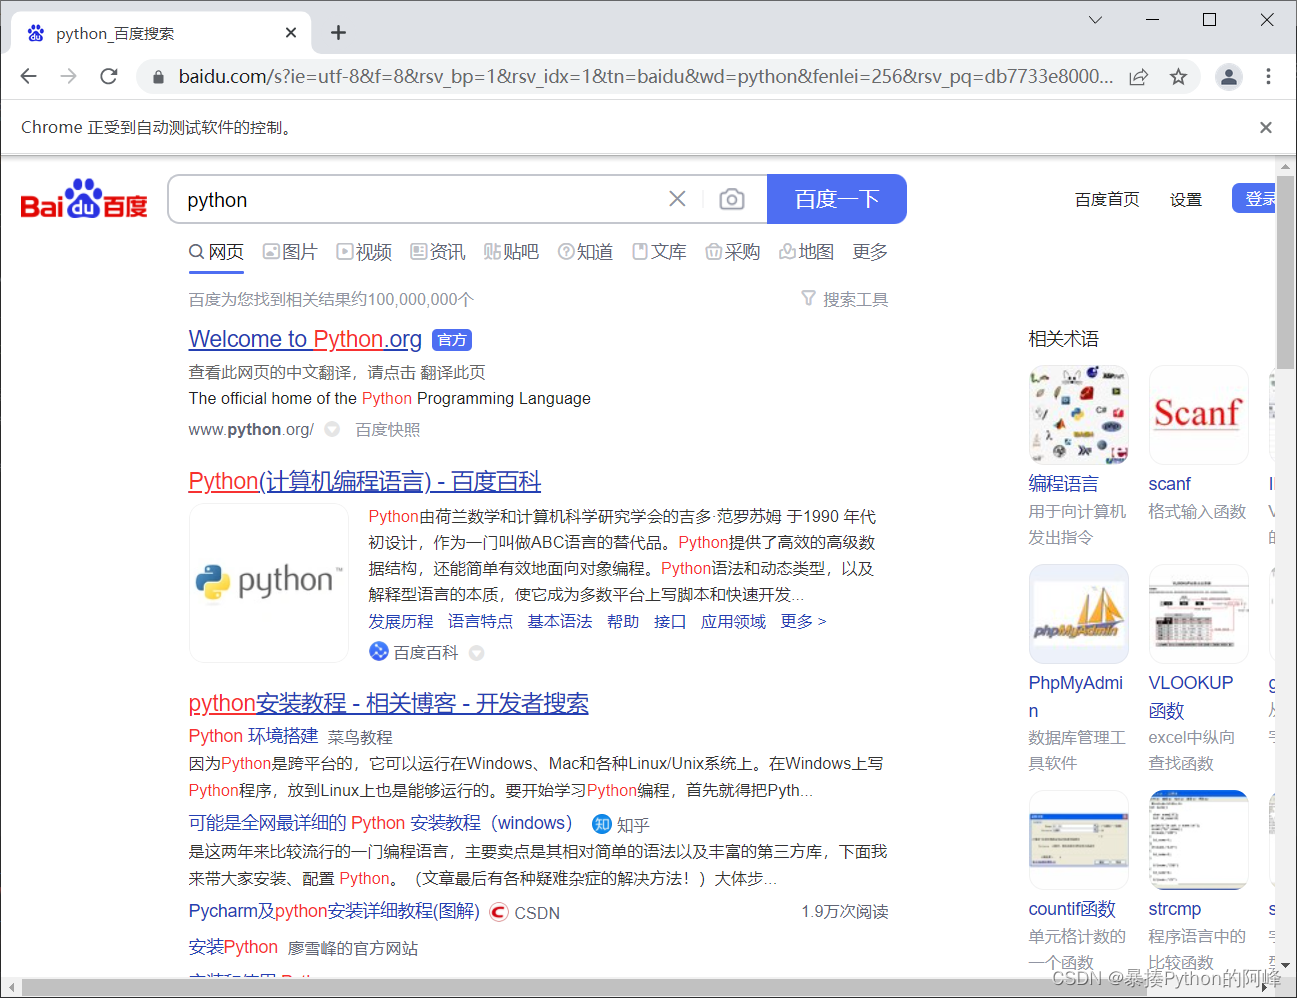Expand arrow beside www.python.org URL
The height and width of the screenshot is (998, 1297).
(332, 429)
